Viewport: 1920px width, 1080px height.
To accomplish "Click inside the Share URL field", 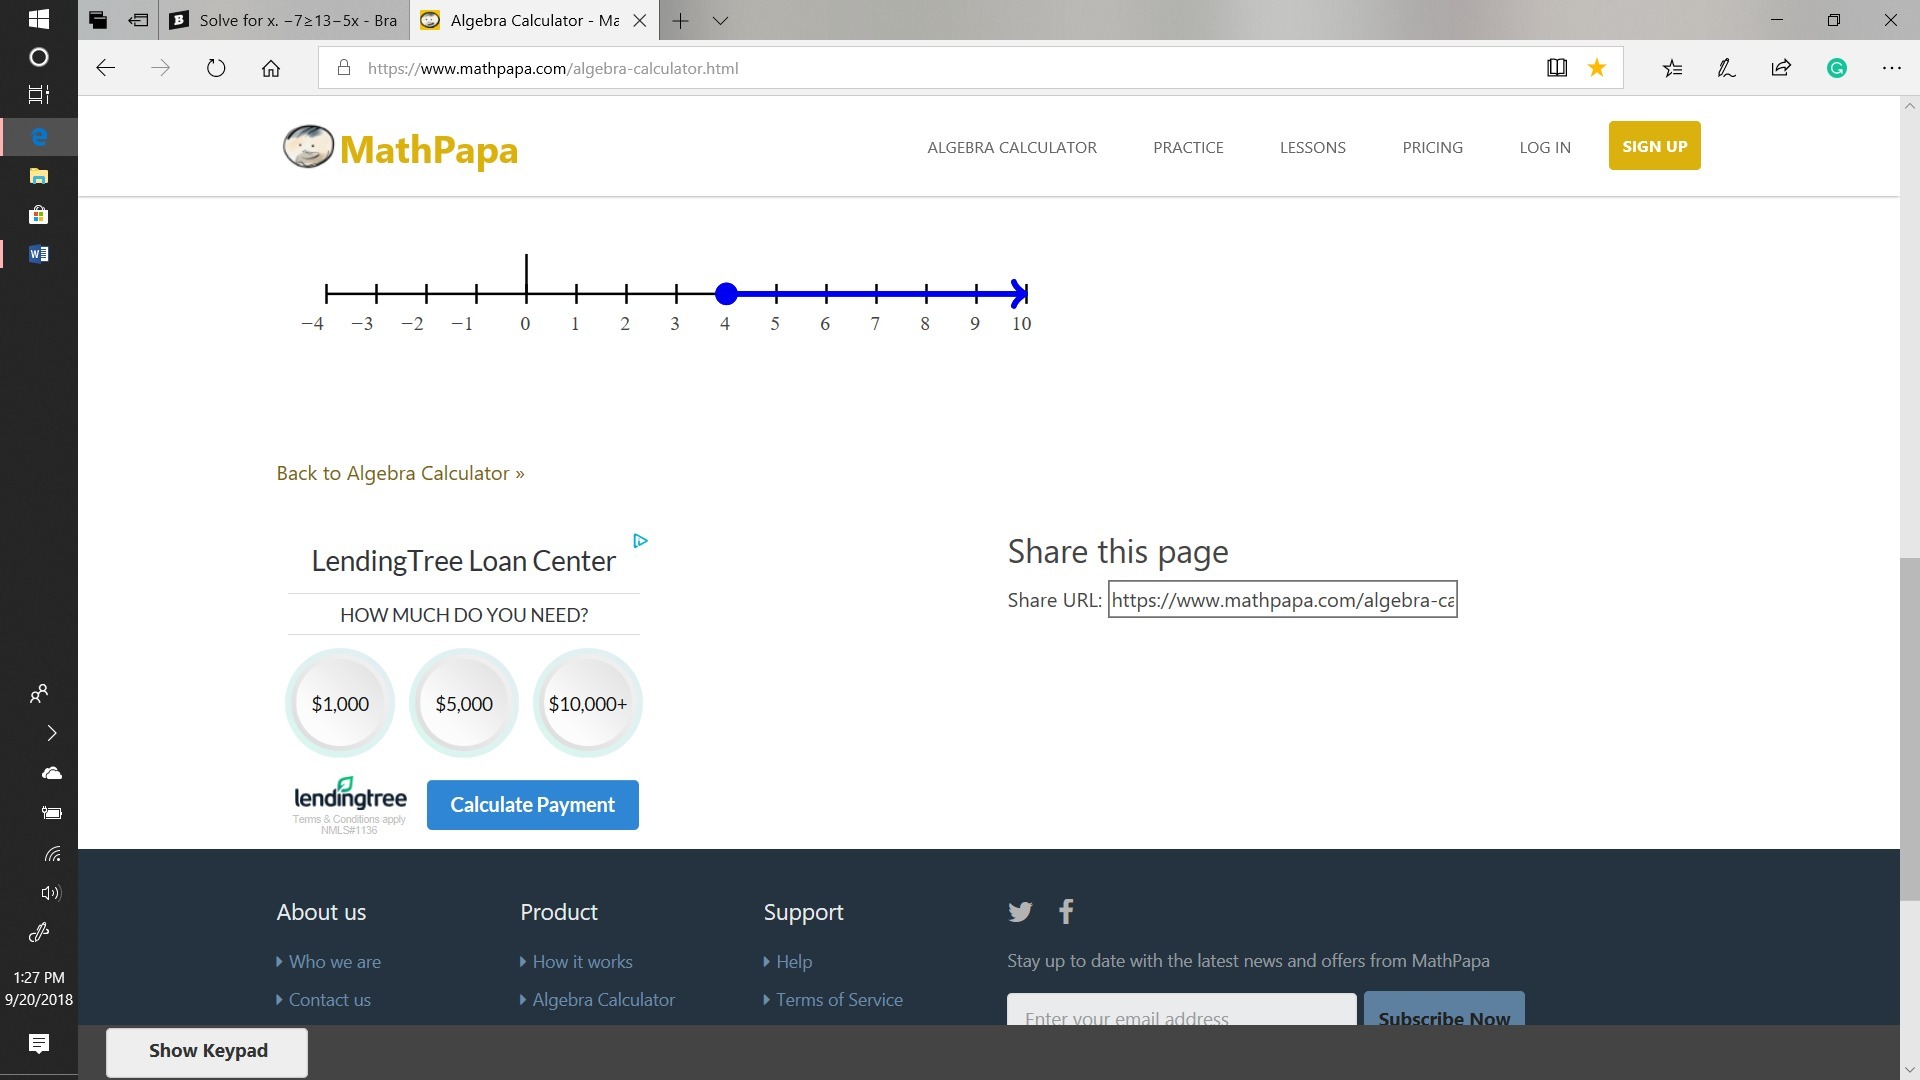I will [1282, 600].
